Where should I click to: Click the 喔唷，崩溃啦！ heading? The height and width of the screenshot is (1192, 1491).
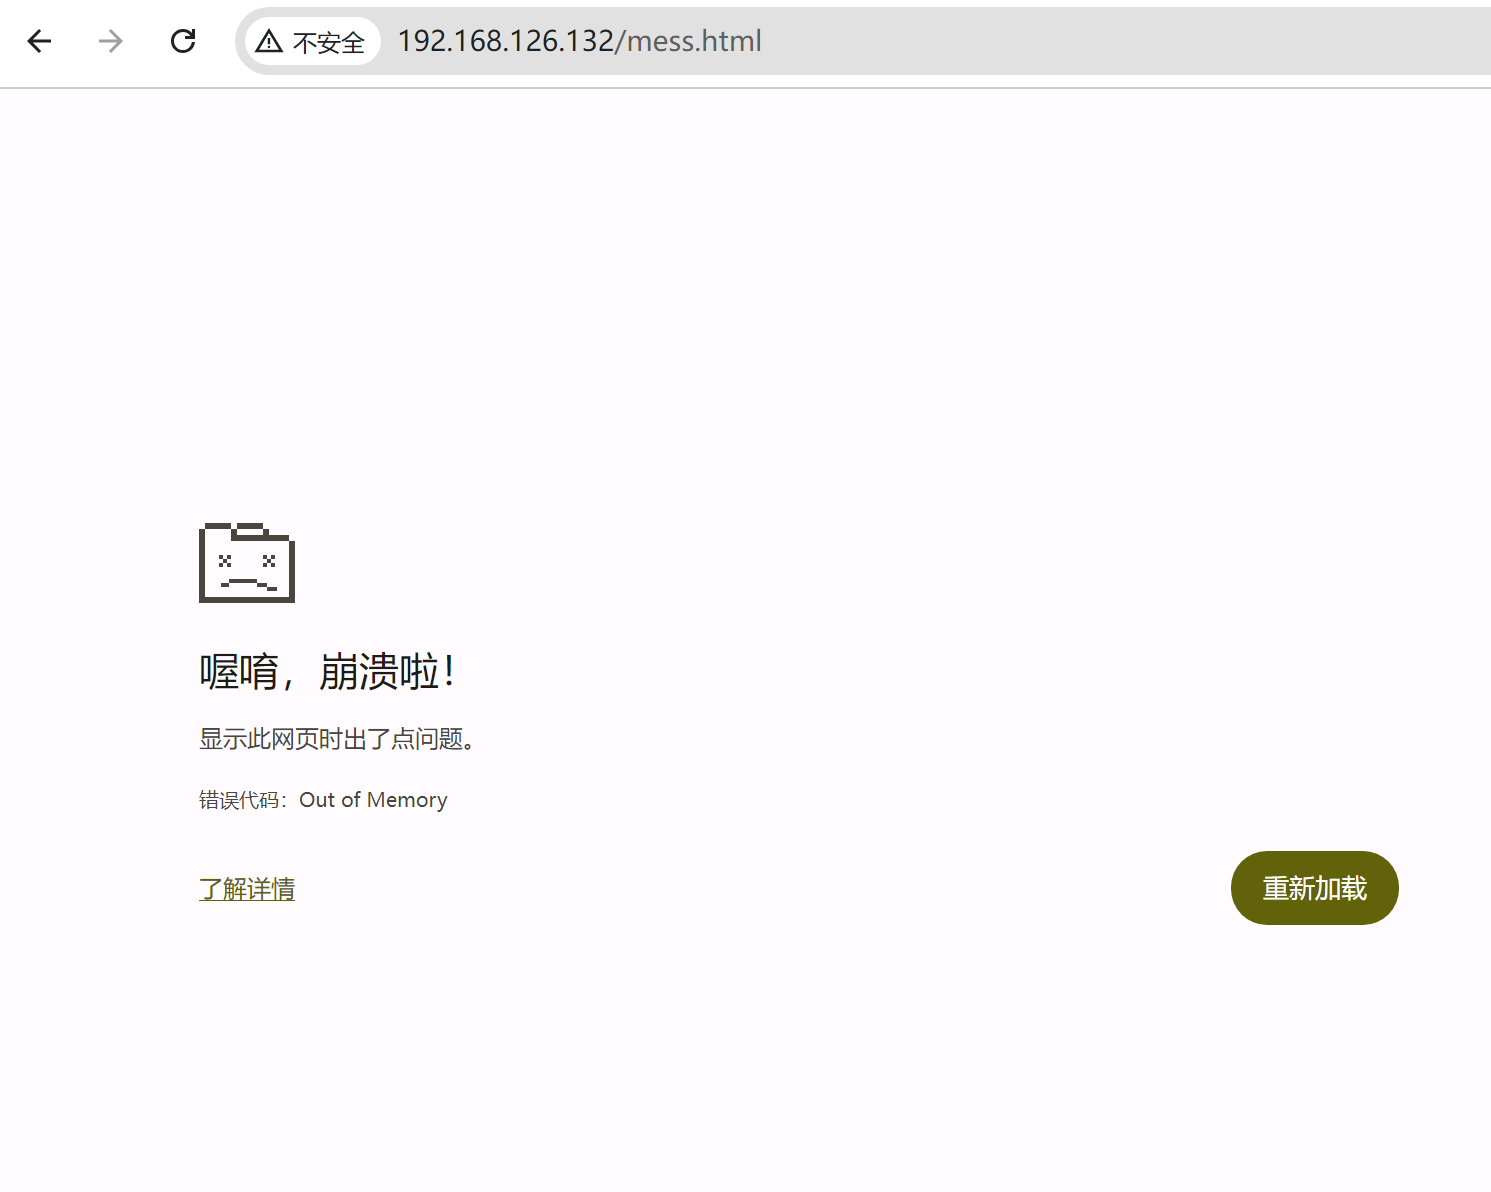pyautogui.click(x=328, y=672)
